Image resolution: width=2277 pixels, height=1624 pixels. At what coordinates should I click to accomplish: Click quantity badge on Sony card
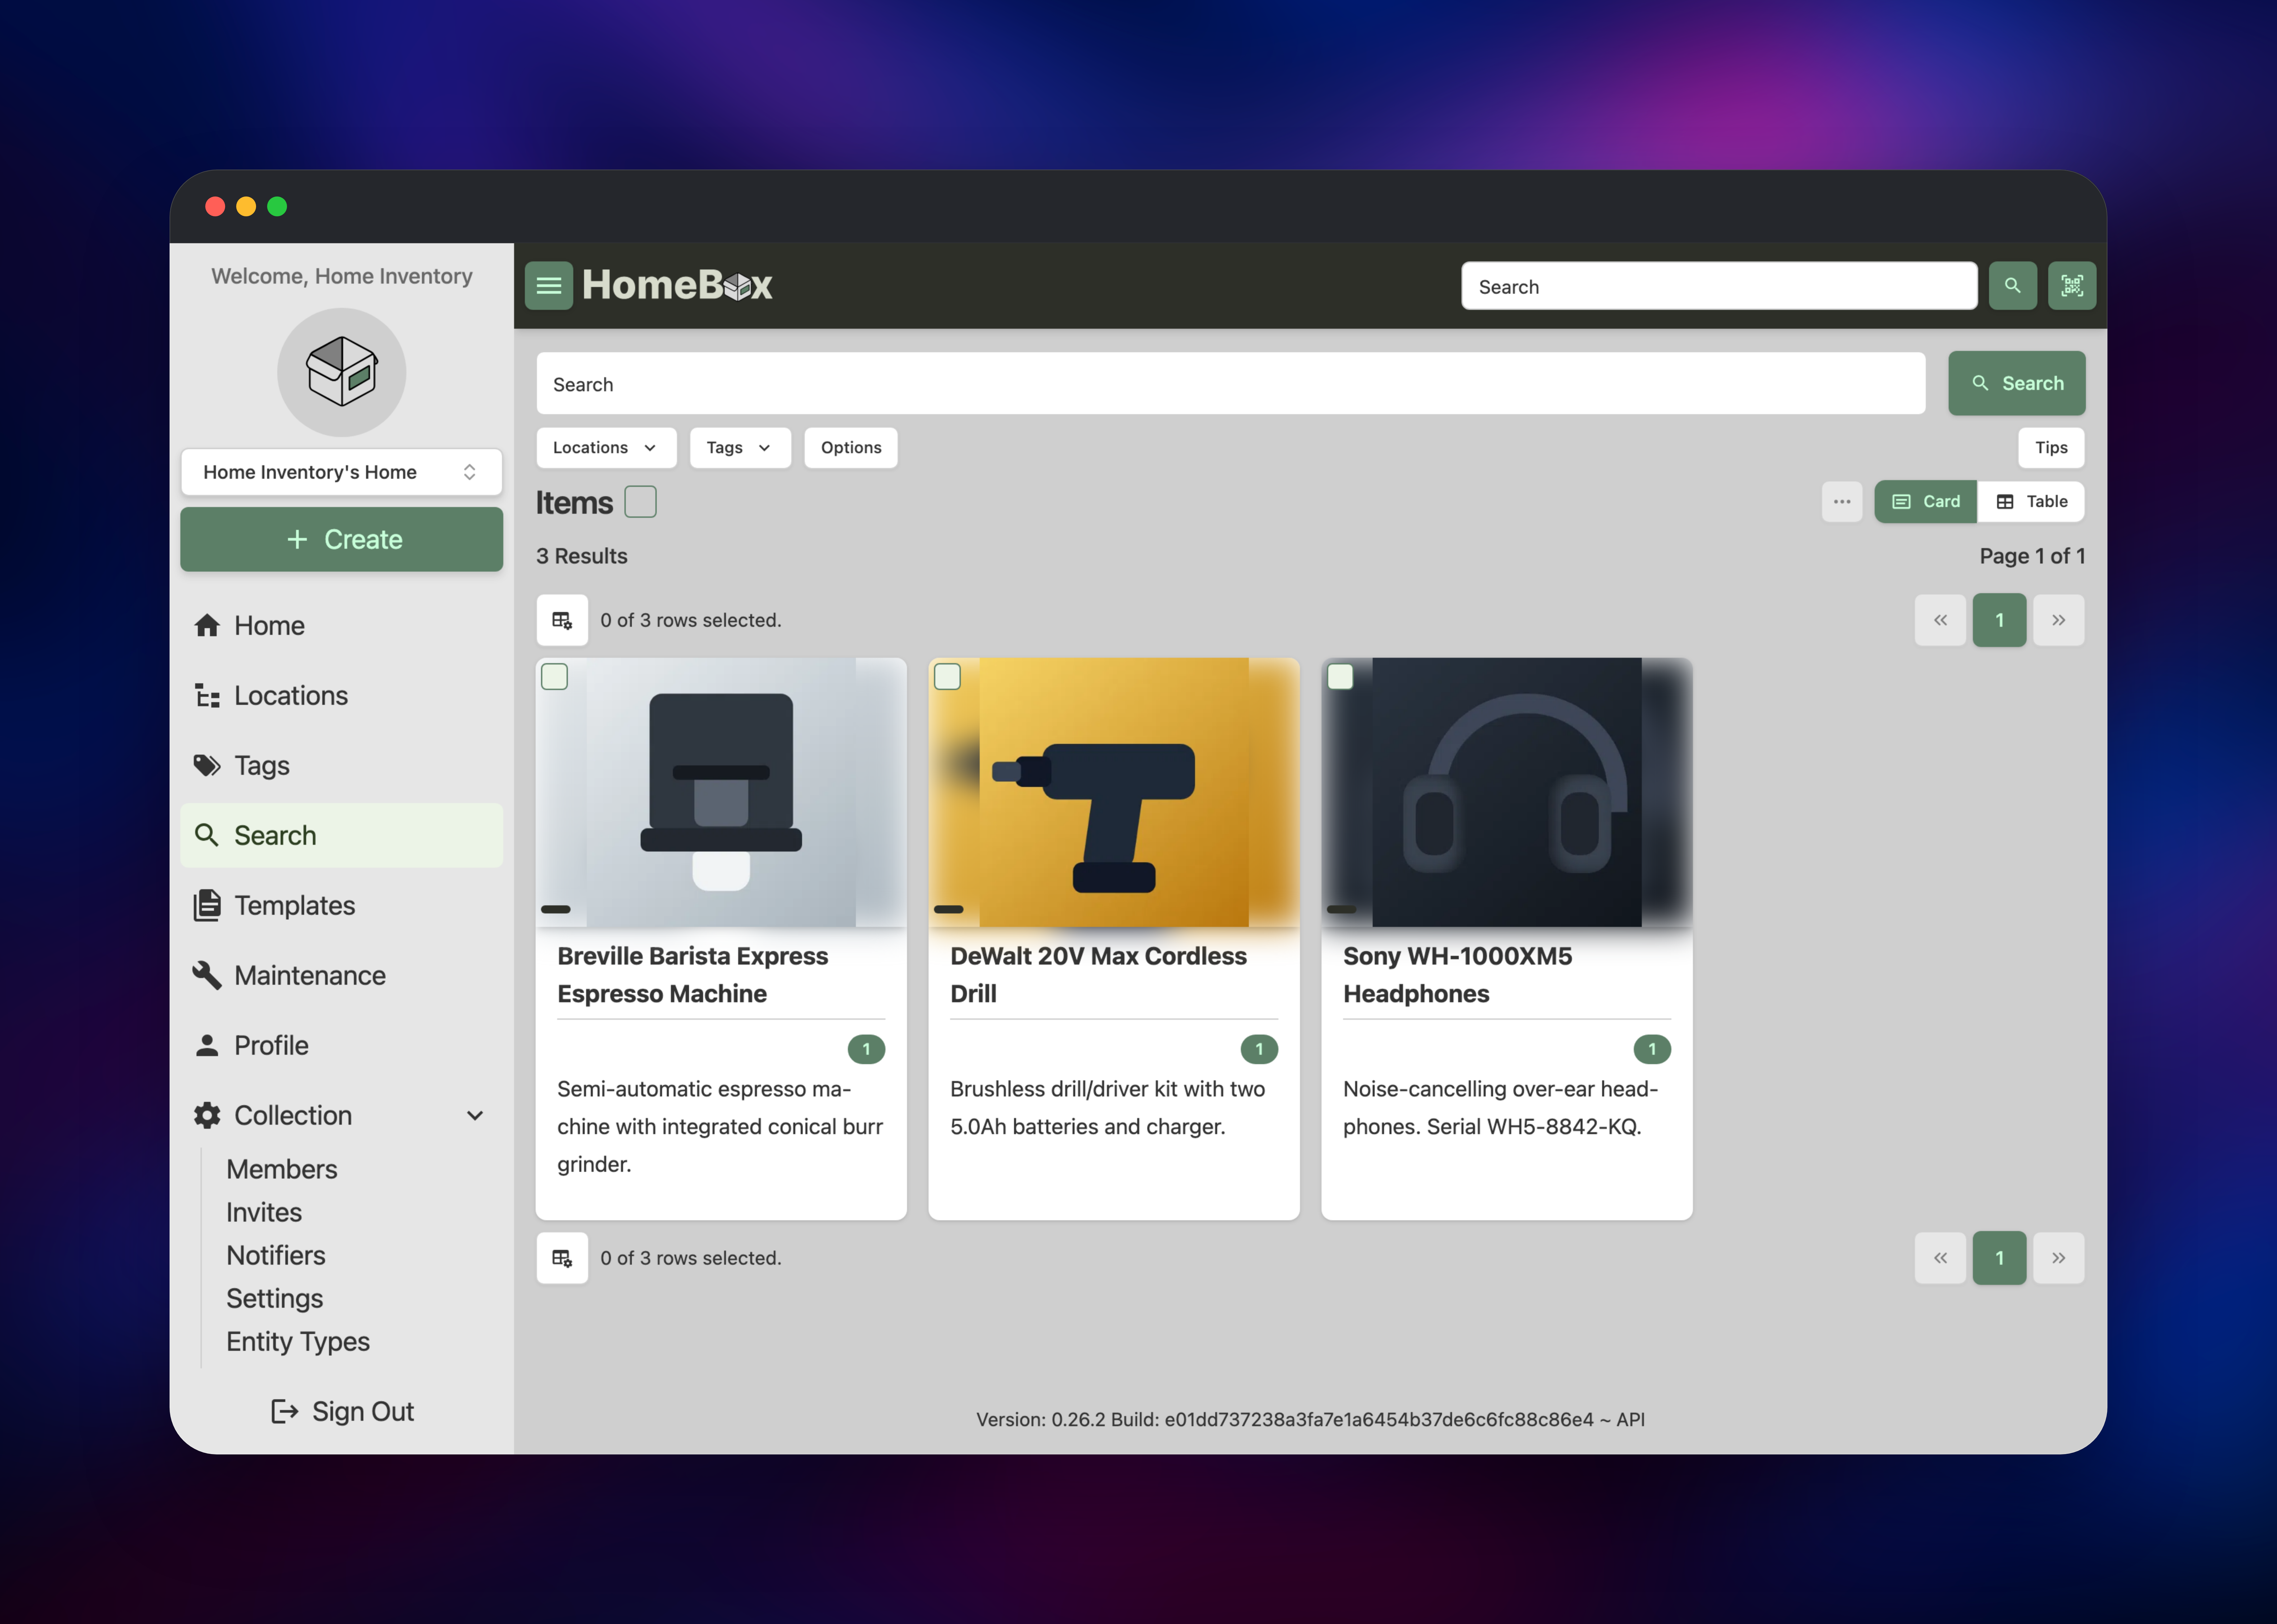click(1652, 1049)
